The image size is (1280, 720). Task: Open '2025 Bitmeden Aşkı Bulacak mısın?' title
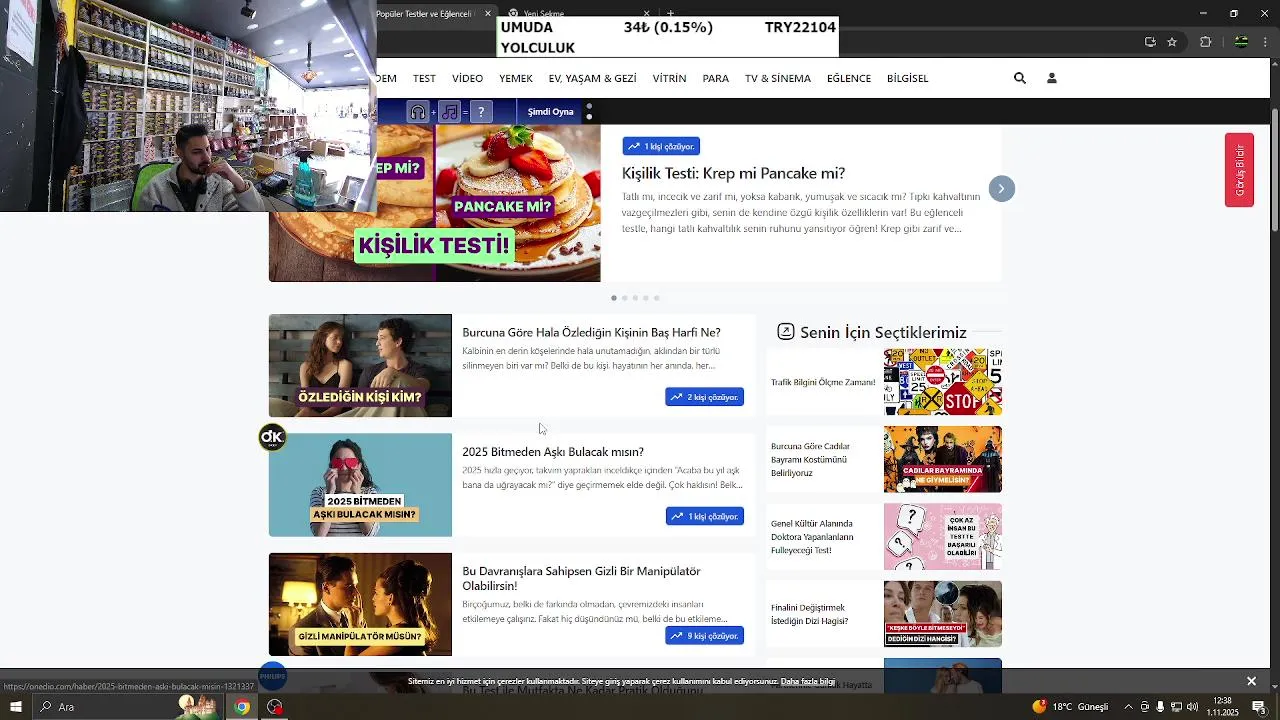pyautogui.click(x=553, y=452)
